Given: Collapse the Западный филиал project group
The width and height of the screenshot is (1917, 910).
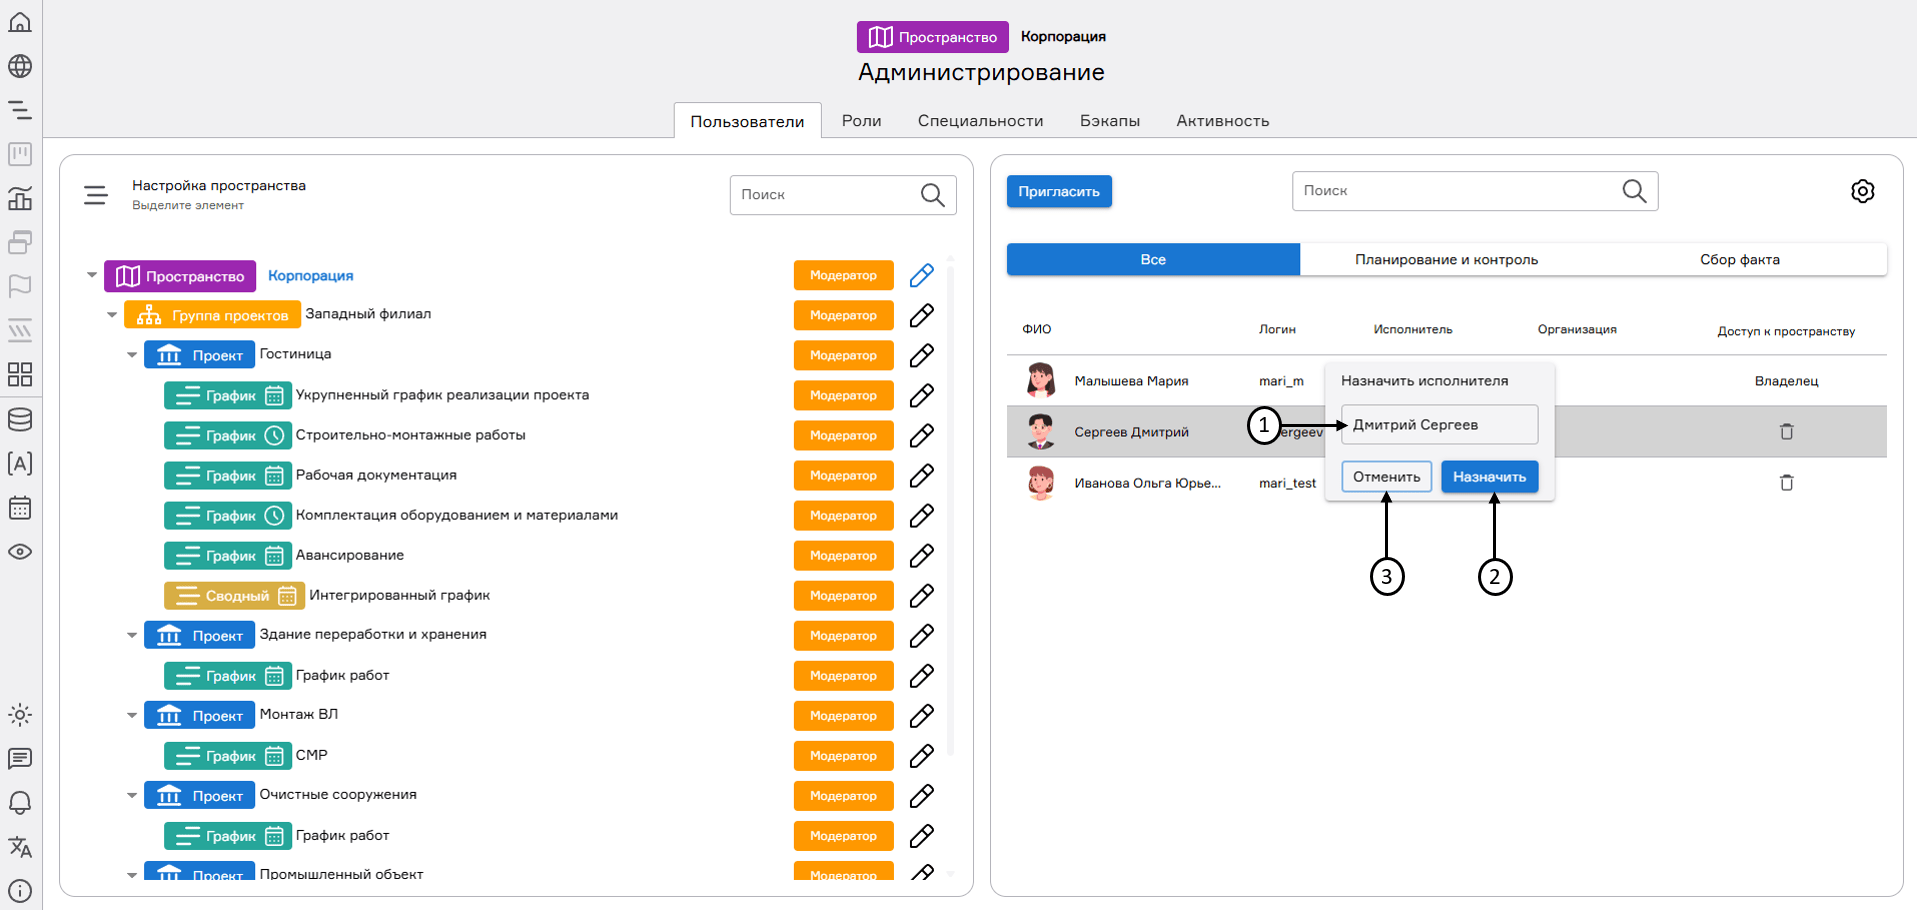Looking at the screenshot, I should pyautogui.click(x=112, y=315).
